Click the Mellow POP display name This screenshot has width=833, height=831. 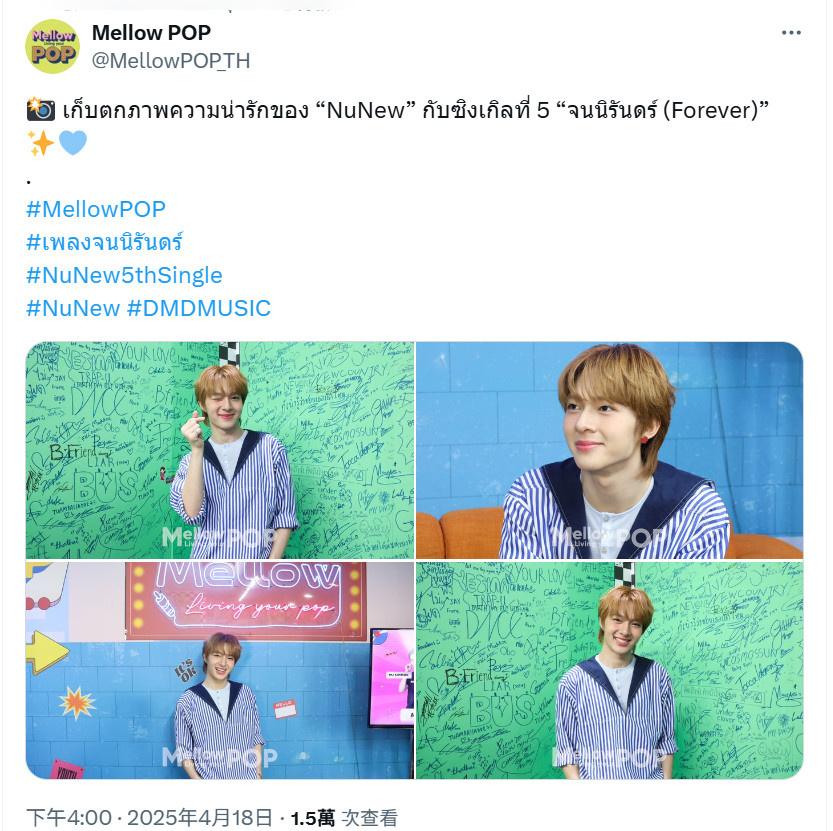151,33
